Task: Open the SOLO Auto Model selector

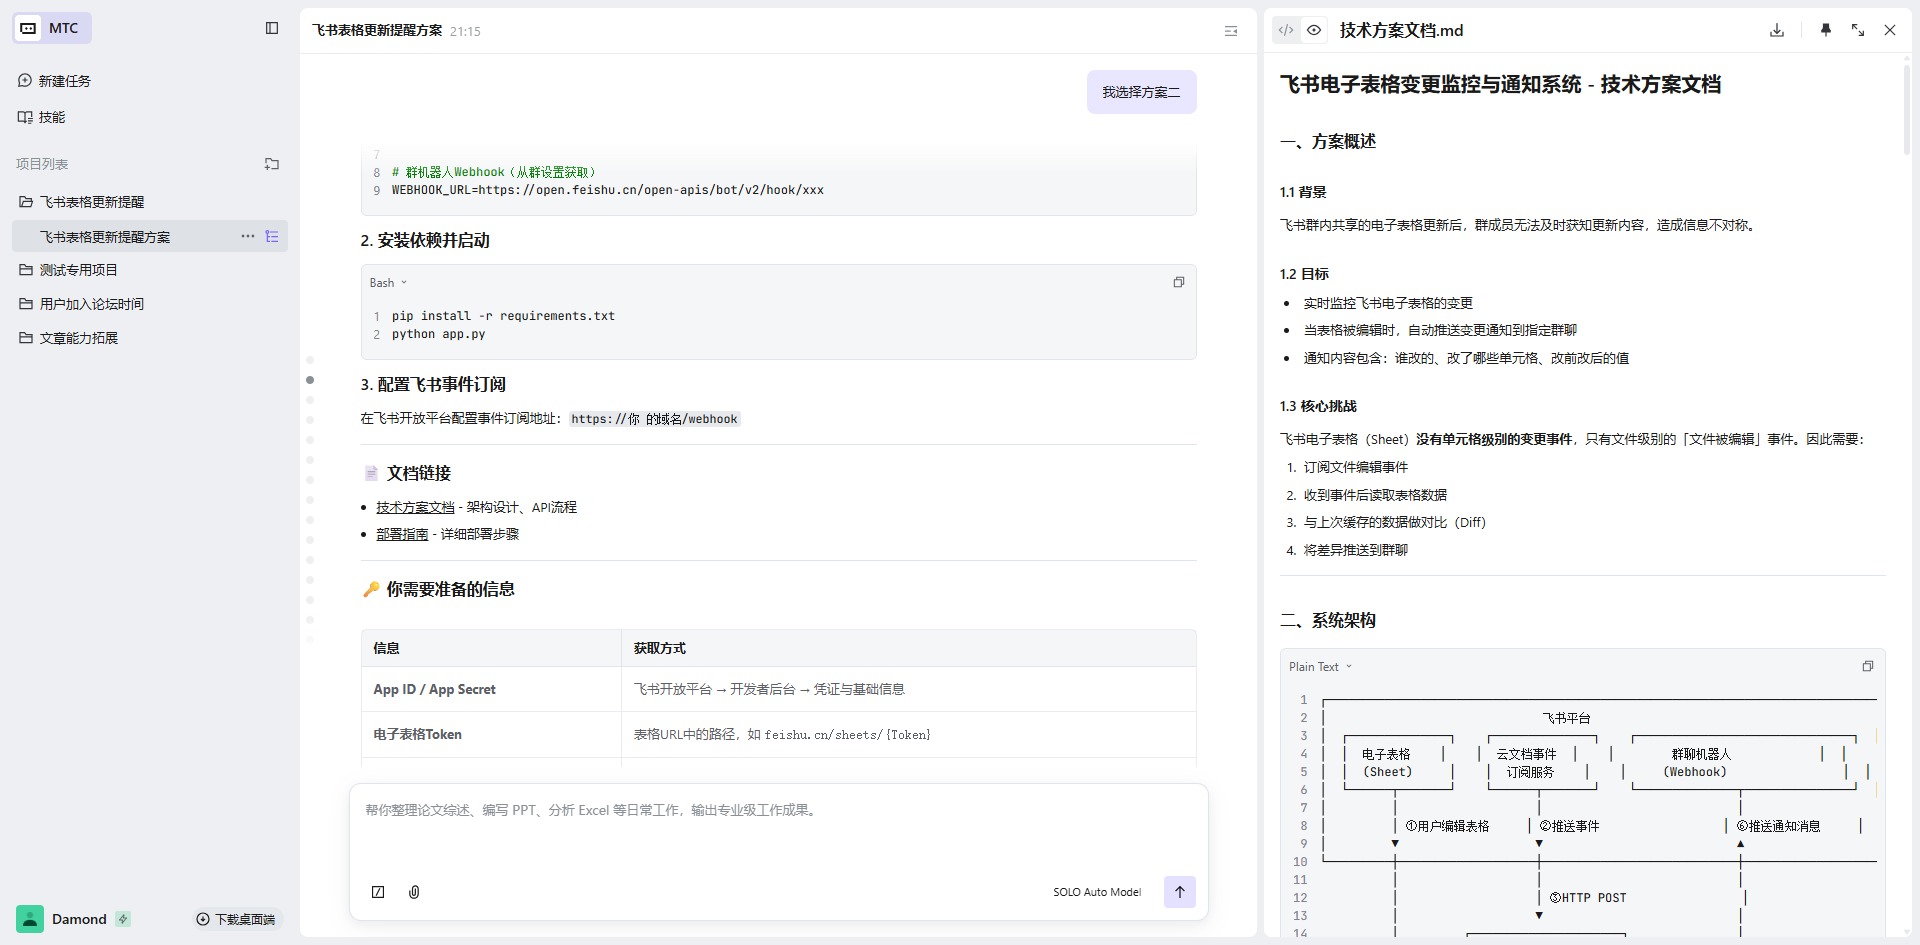Action: [1096, 892]
